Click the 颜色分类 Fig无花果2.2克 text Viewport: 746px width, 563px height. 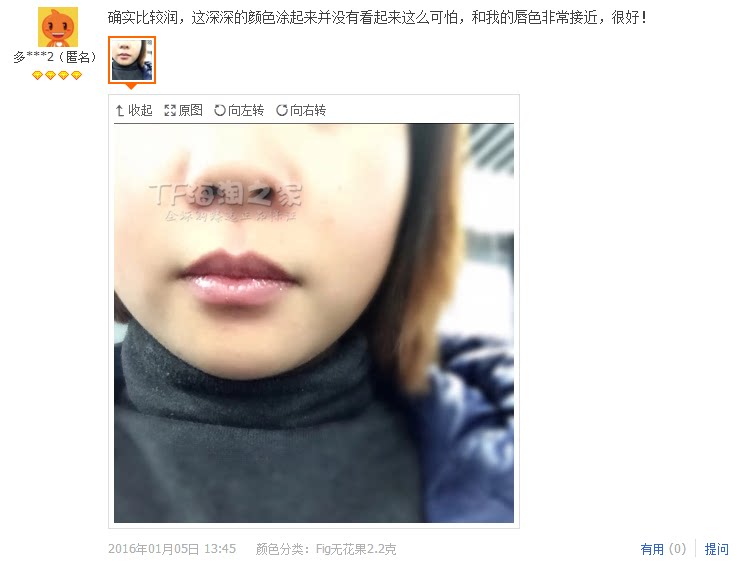click(x=326, y=549)
